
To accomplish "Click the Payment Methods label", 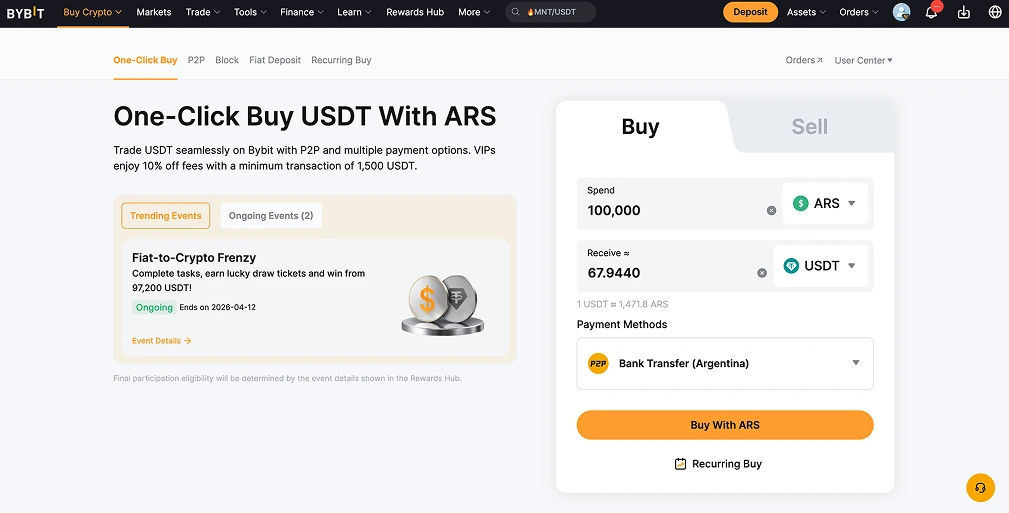I will 622,324.
